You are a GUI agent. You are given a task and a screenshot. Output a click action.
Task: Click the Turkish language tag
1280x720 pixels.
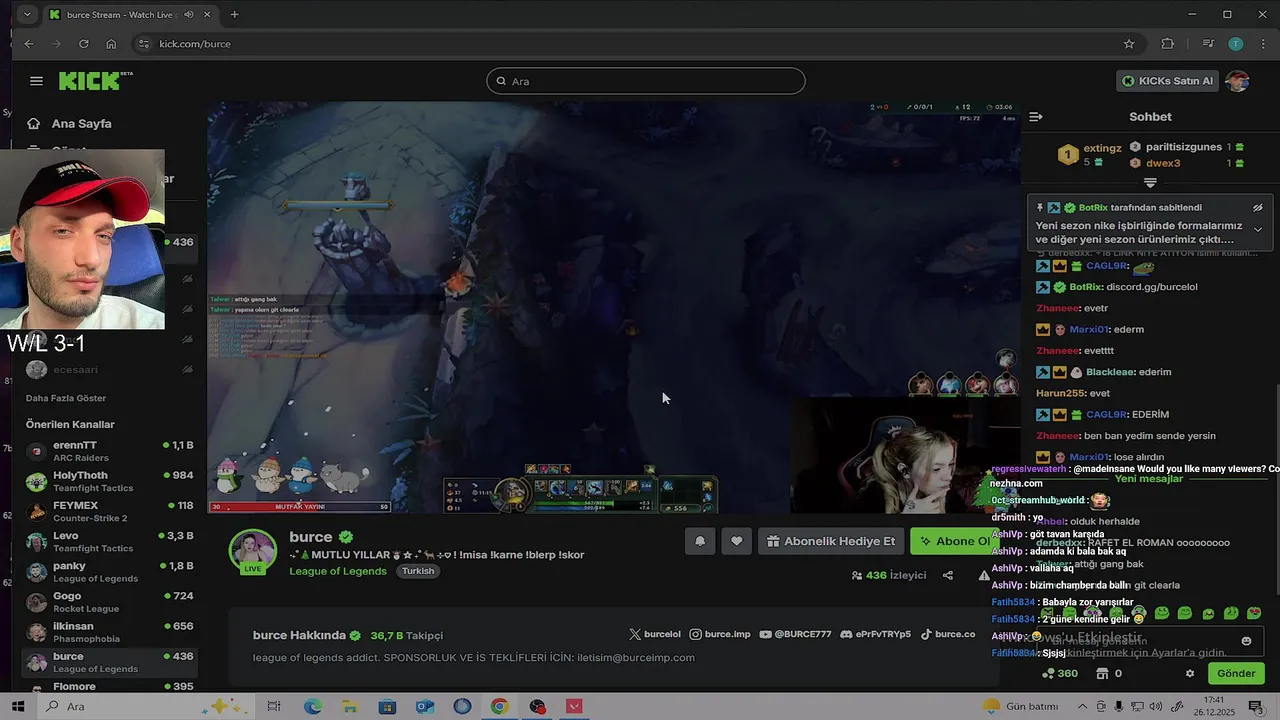click(418, 571)
